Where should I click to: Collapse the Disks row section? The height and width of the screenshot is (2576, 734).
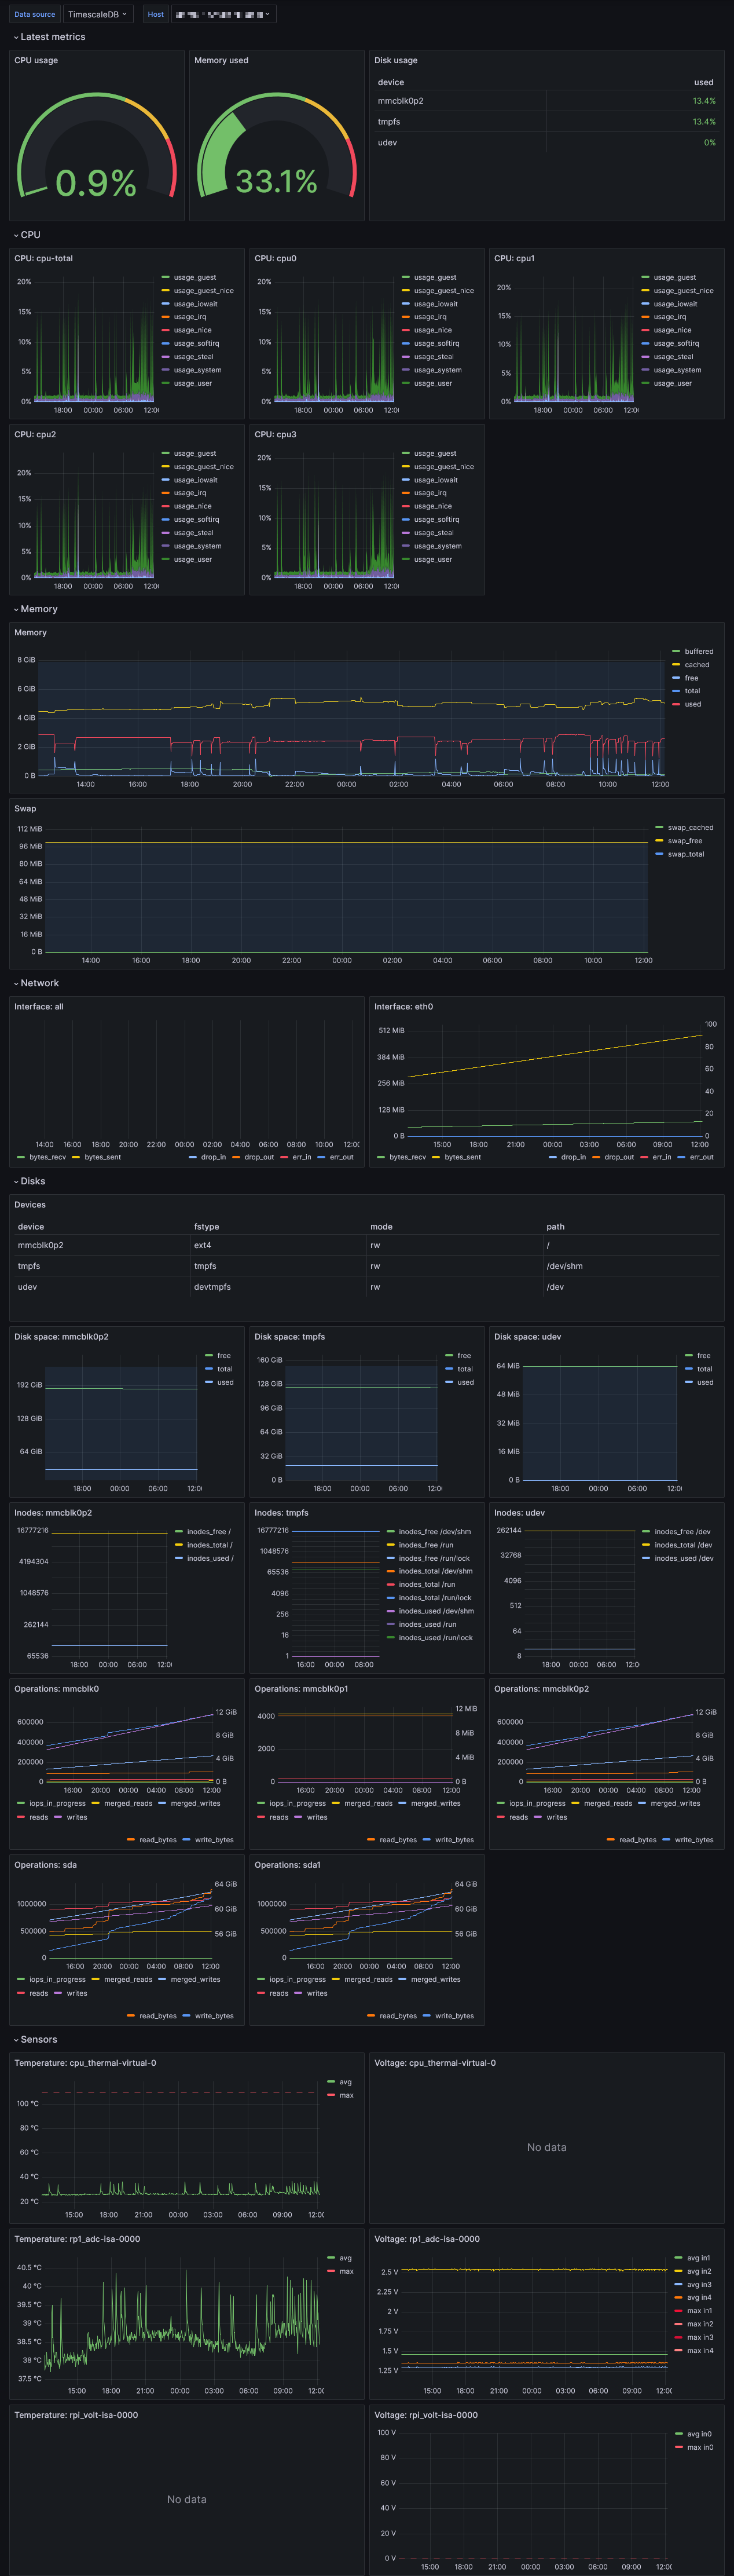point(30,1181)
